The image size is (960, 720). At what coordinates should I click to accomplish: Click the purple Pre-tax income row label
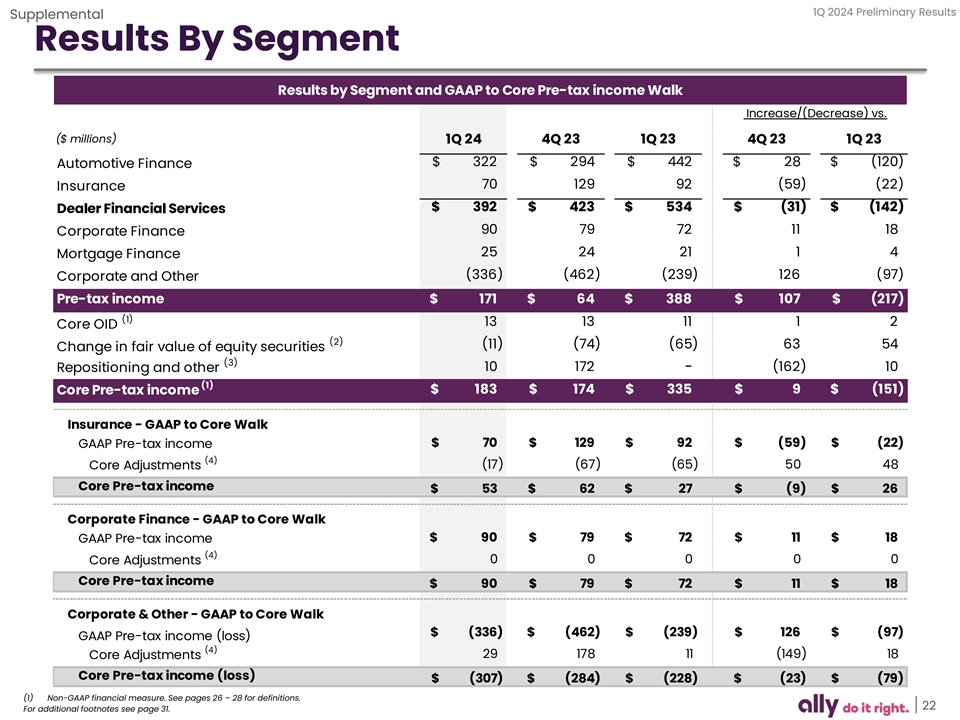coord(110,298)
